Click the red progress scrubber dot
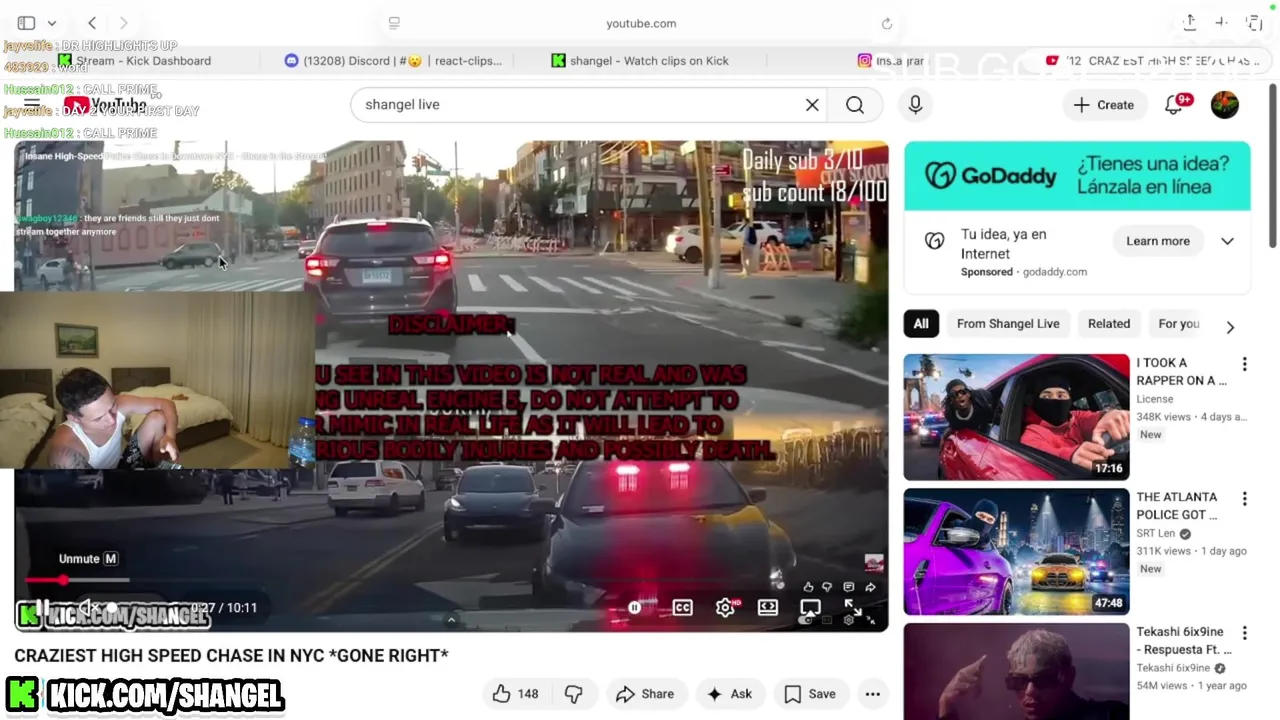This screenshot has height=720, width=1280. point(64,580)
